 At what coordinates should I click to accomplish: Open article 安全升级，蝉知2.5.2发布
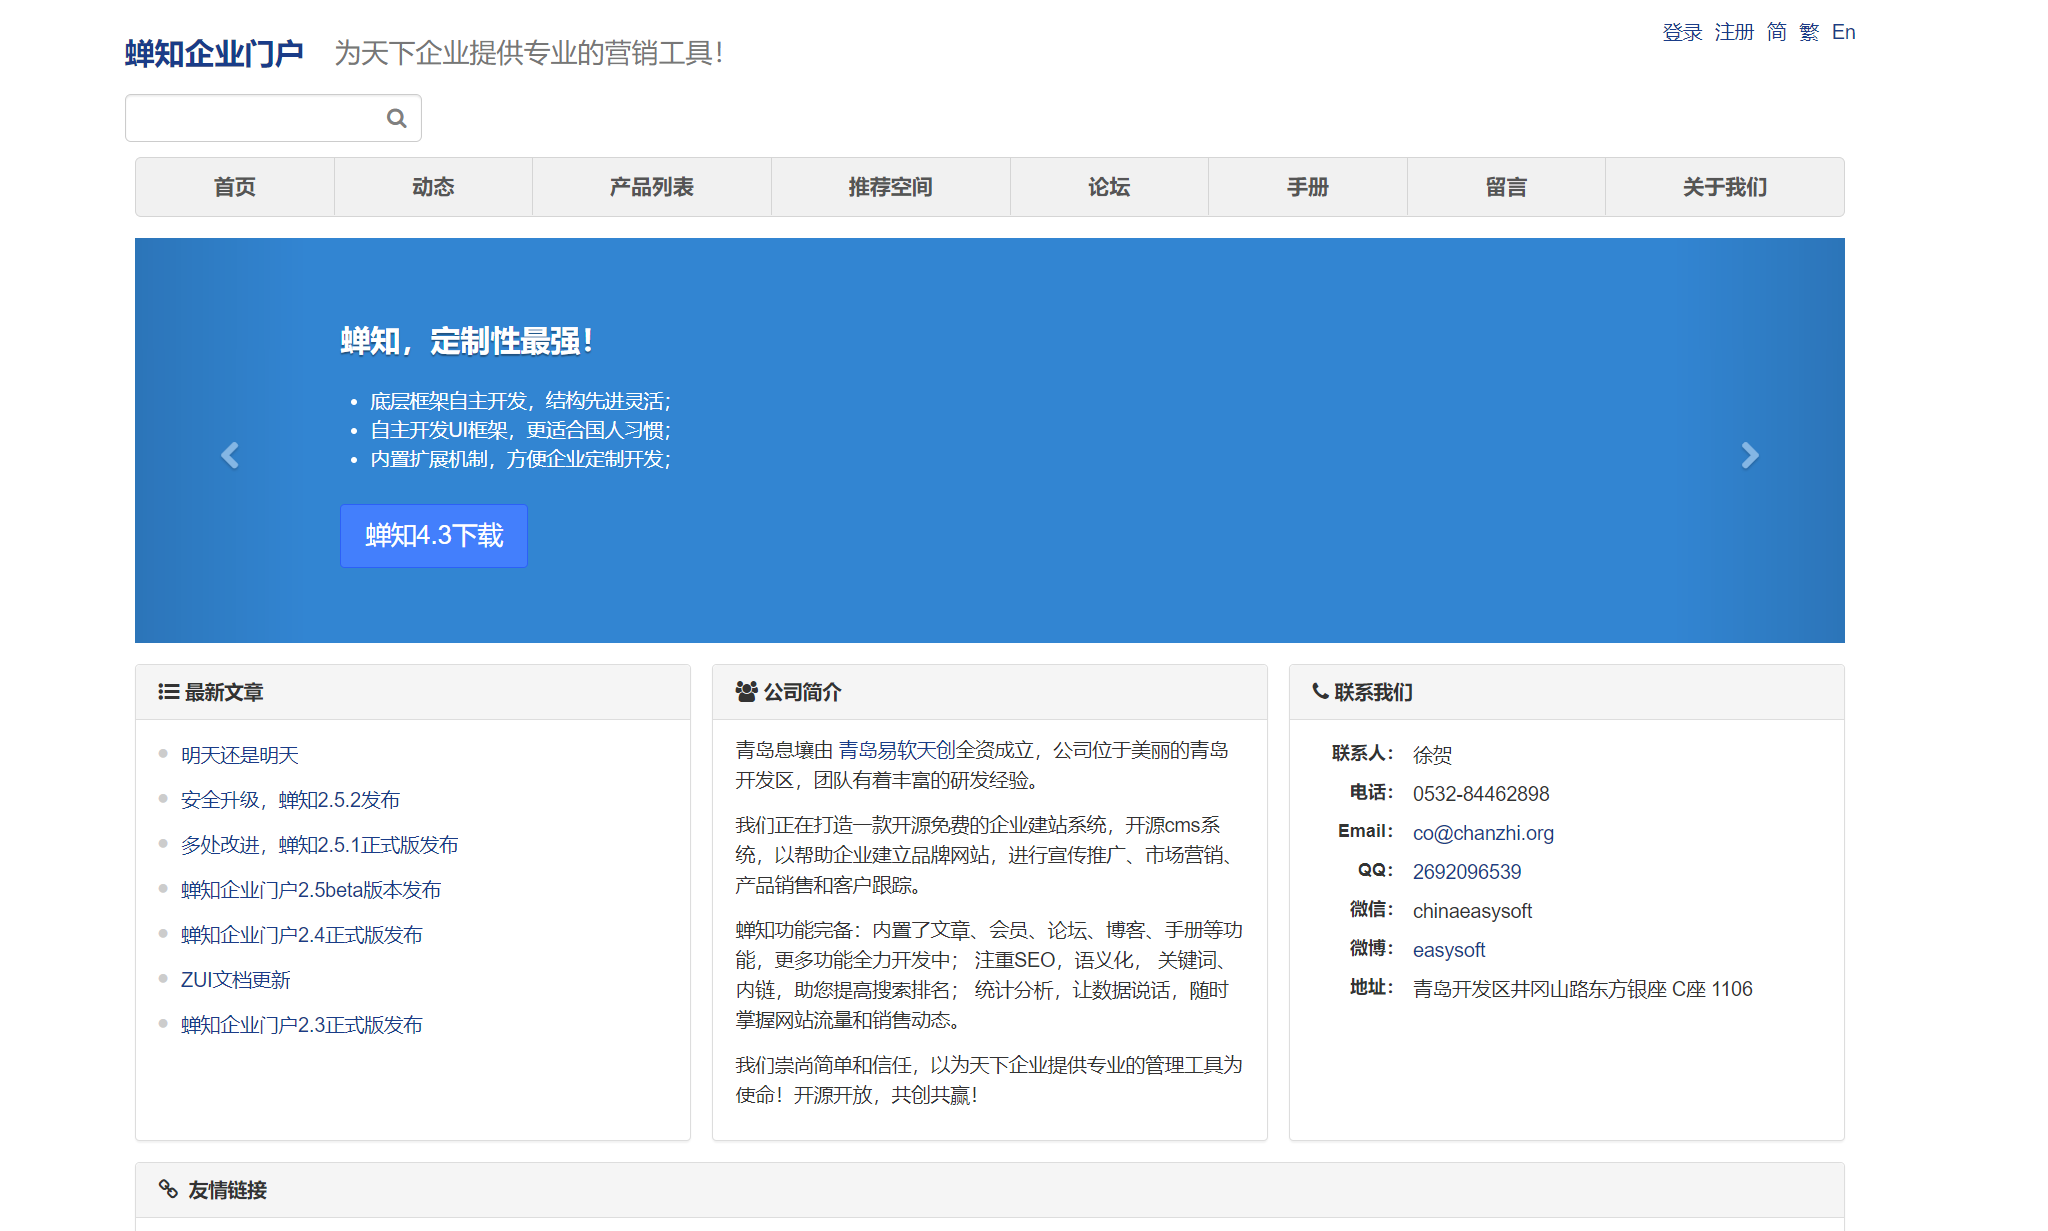coord(290,800)
